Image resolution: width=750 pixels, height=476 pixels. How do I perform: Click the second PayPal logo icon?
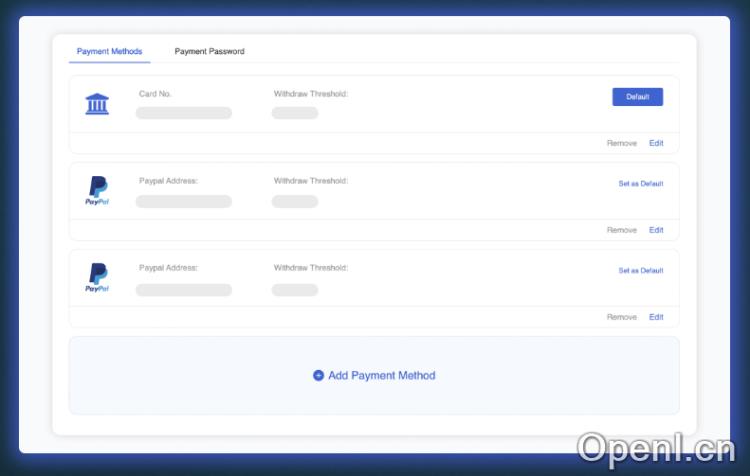[97, 277]
